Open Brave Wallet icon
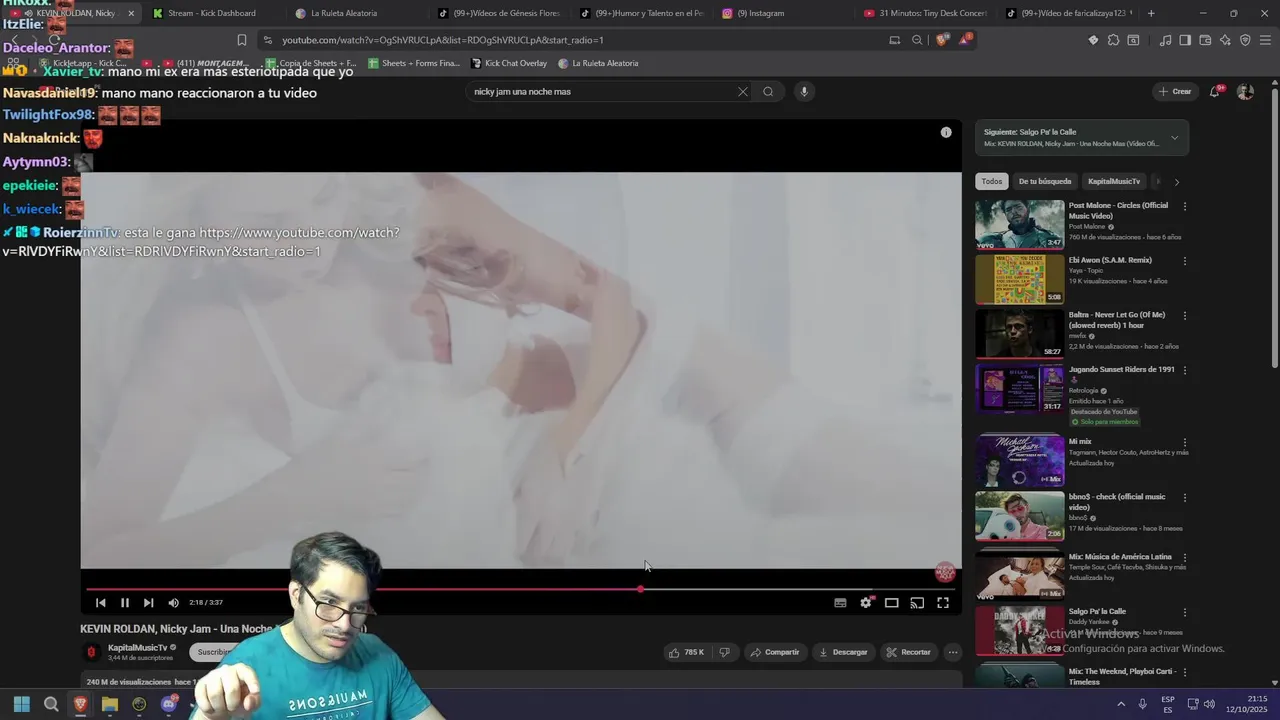 (1205, 40)
